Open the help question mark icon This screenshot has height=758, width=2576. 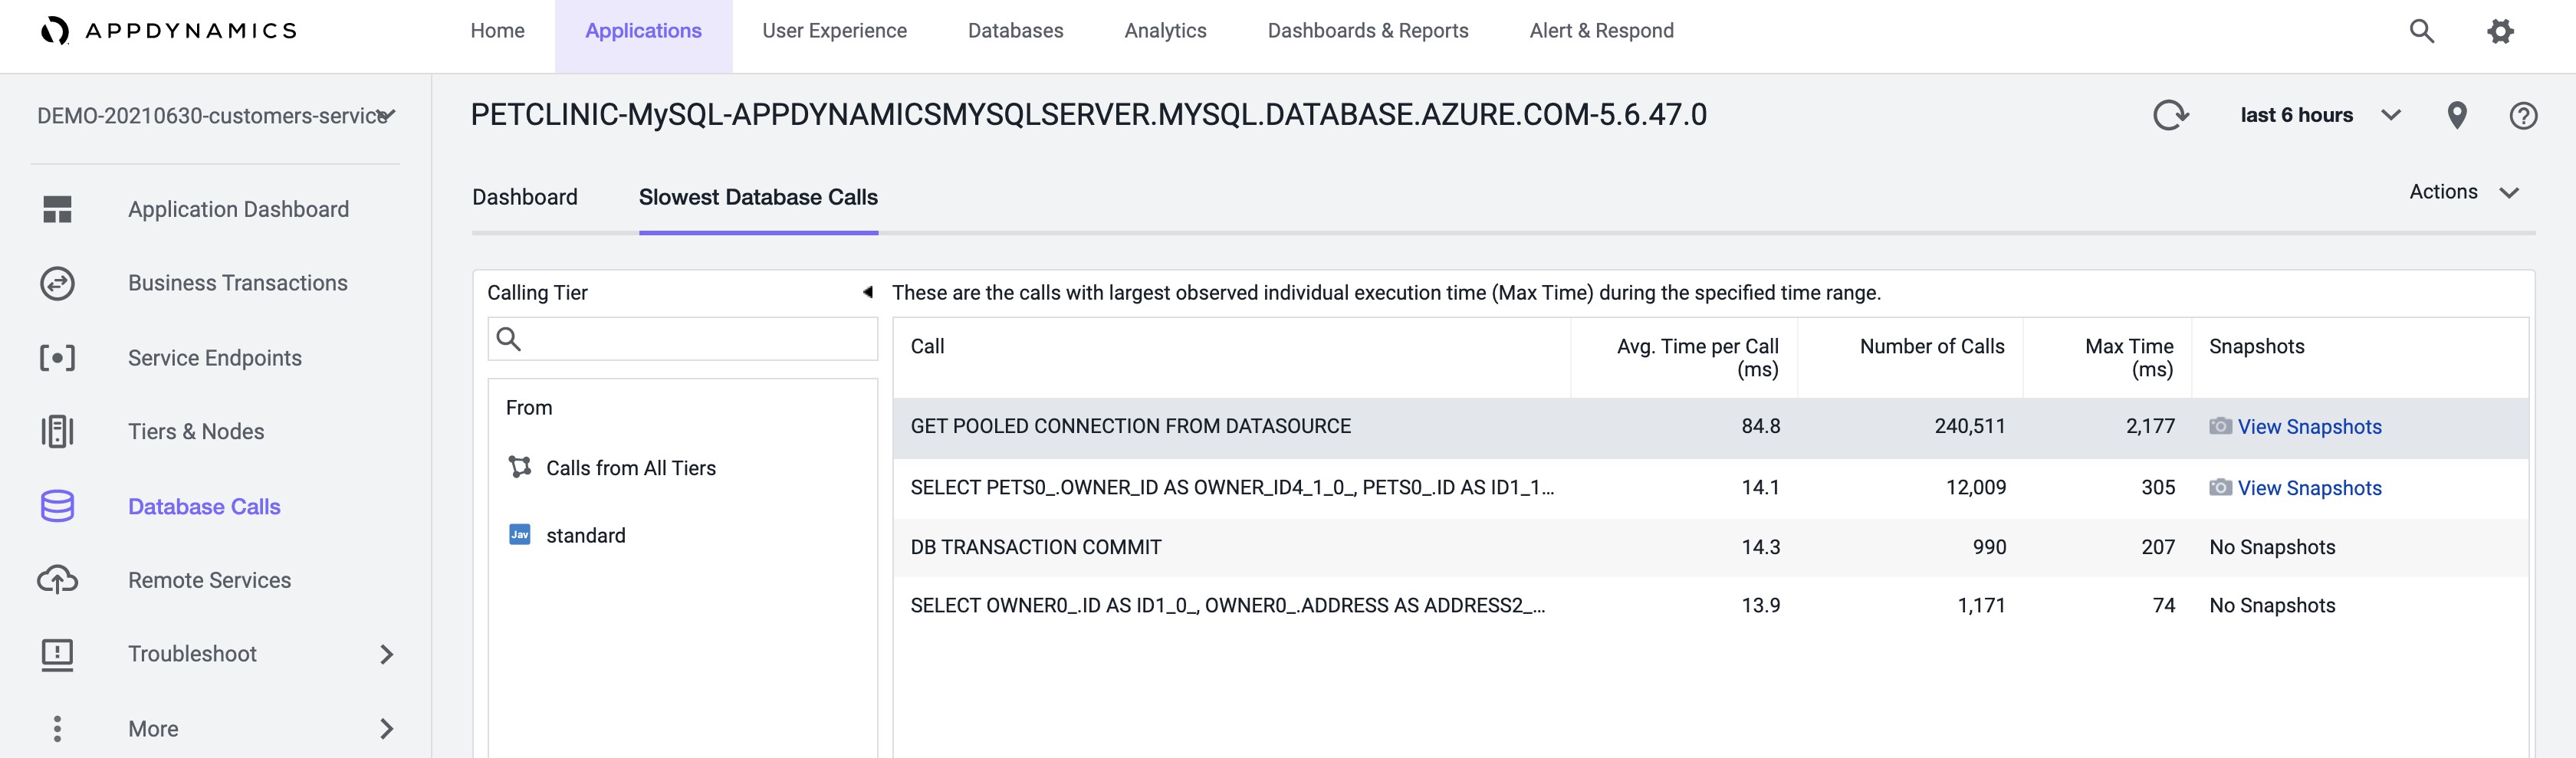click(x=2523, y=116)
